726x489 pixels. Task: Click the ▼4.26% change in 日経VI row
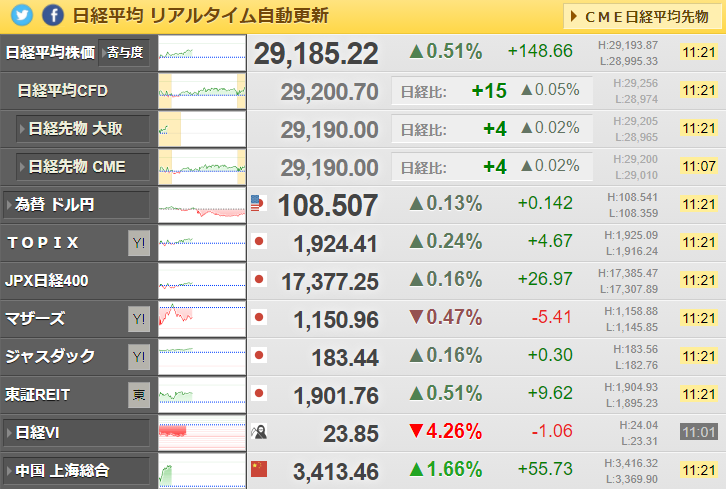tap(445, 431)
